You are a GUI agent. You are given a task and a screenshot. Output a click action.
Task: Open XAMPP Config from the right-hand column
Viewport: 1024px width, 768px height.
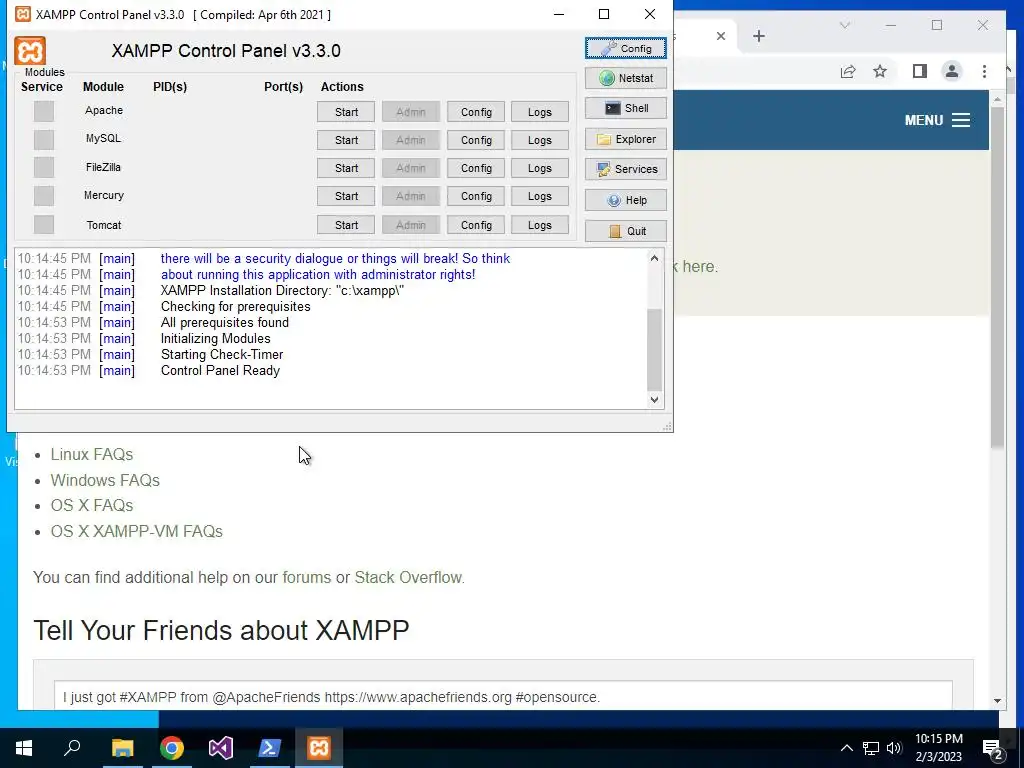[626, 48]
